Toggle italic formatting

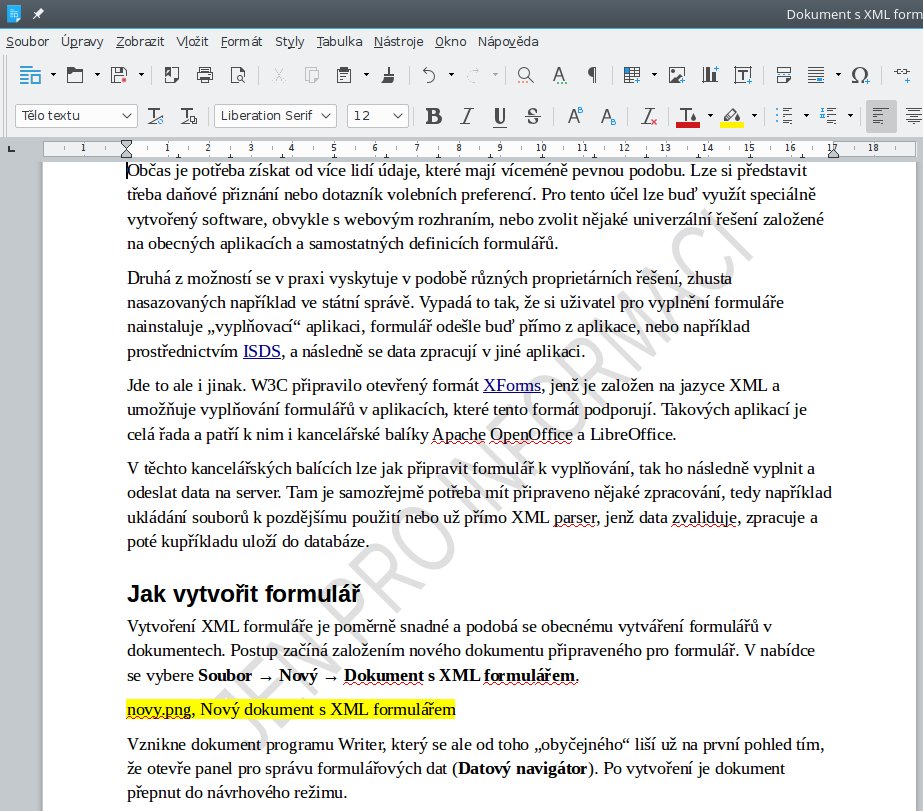467,116
